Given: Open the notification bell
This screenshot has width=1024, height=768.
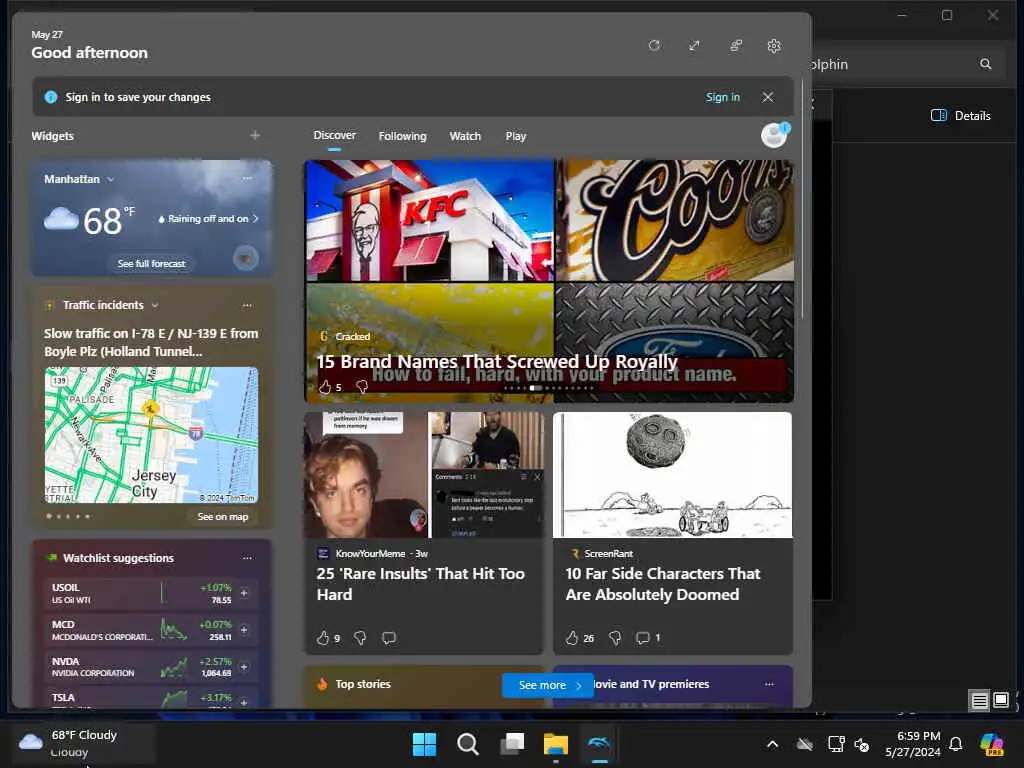Looking at the screenshot, I should (x=955, y=744).
